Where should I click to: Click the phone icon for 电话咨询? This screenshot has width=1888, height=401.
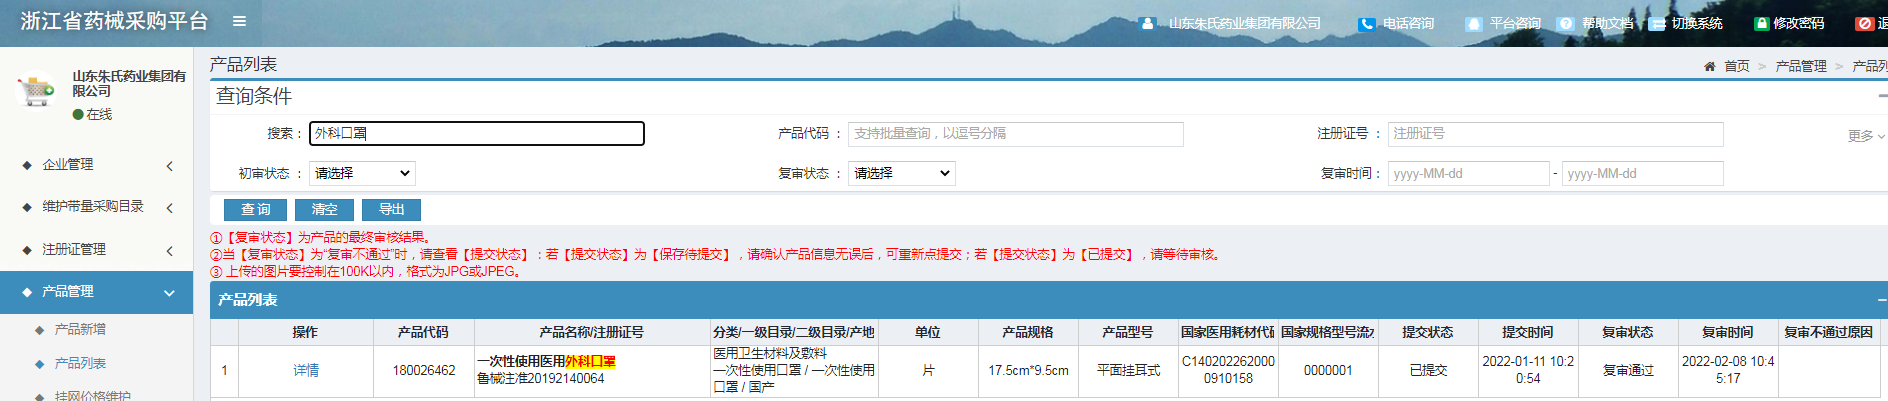pos(1366,24)
